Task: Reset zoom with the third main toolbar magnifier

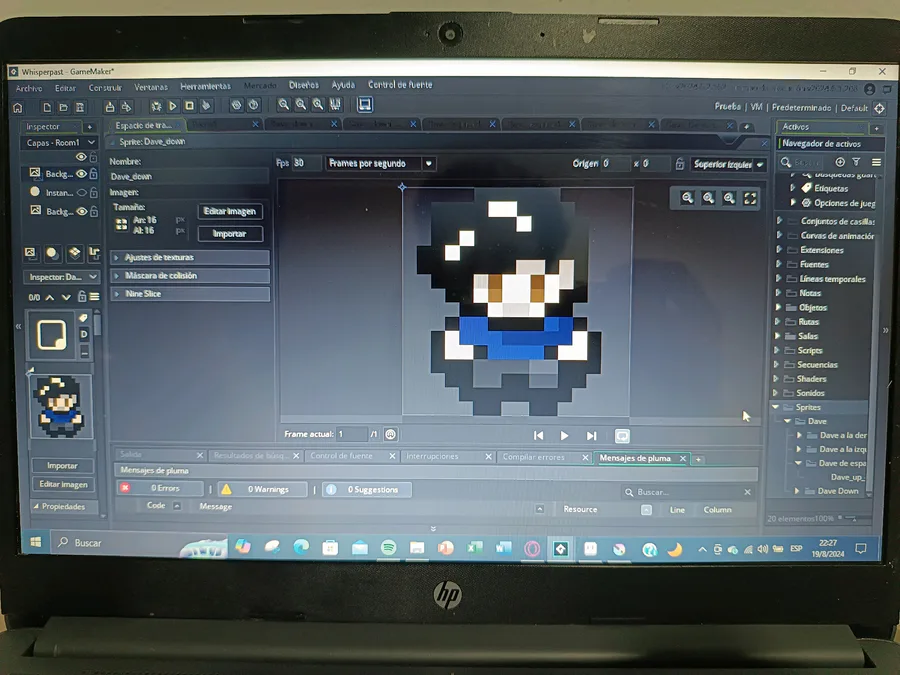Action: tap(318, 104)
